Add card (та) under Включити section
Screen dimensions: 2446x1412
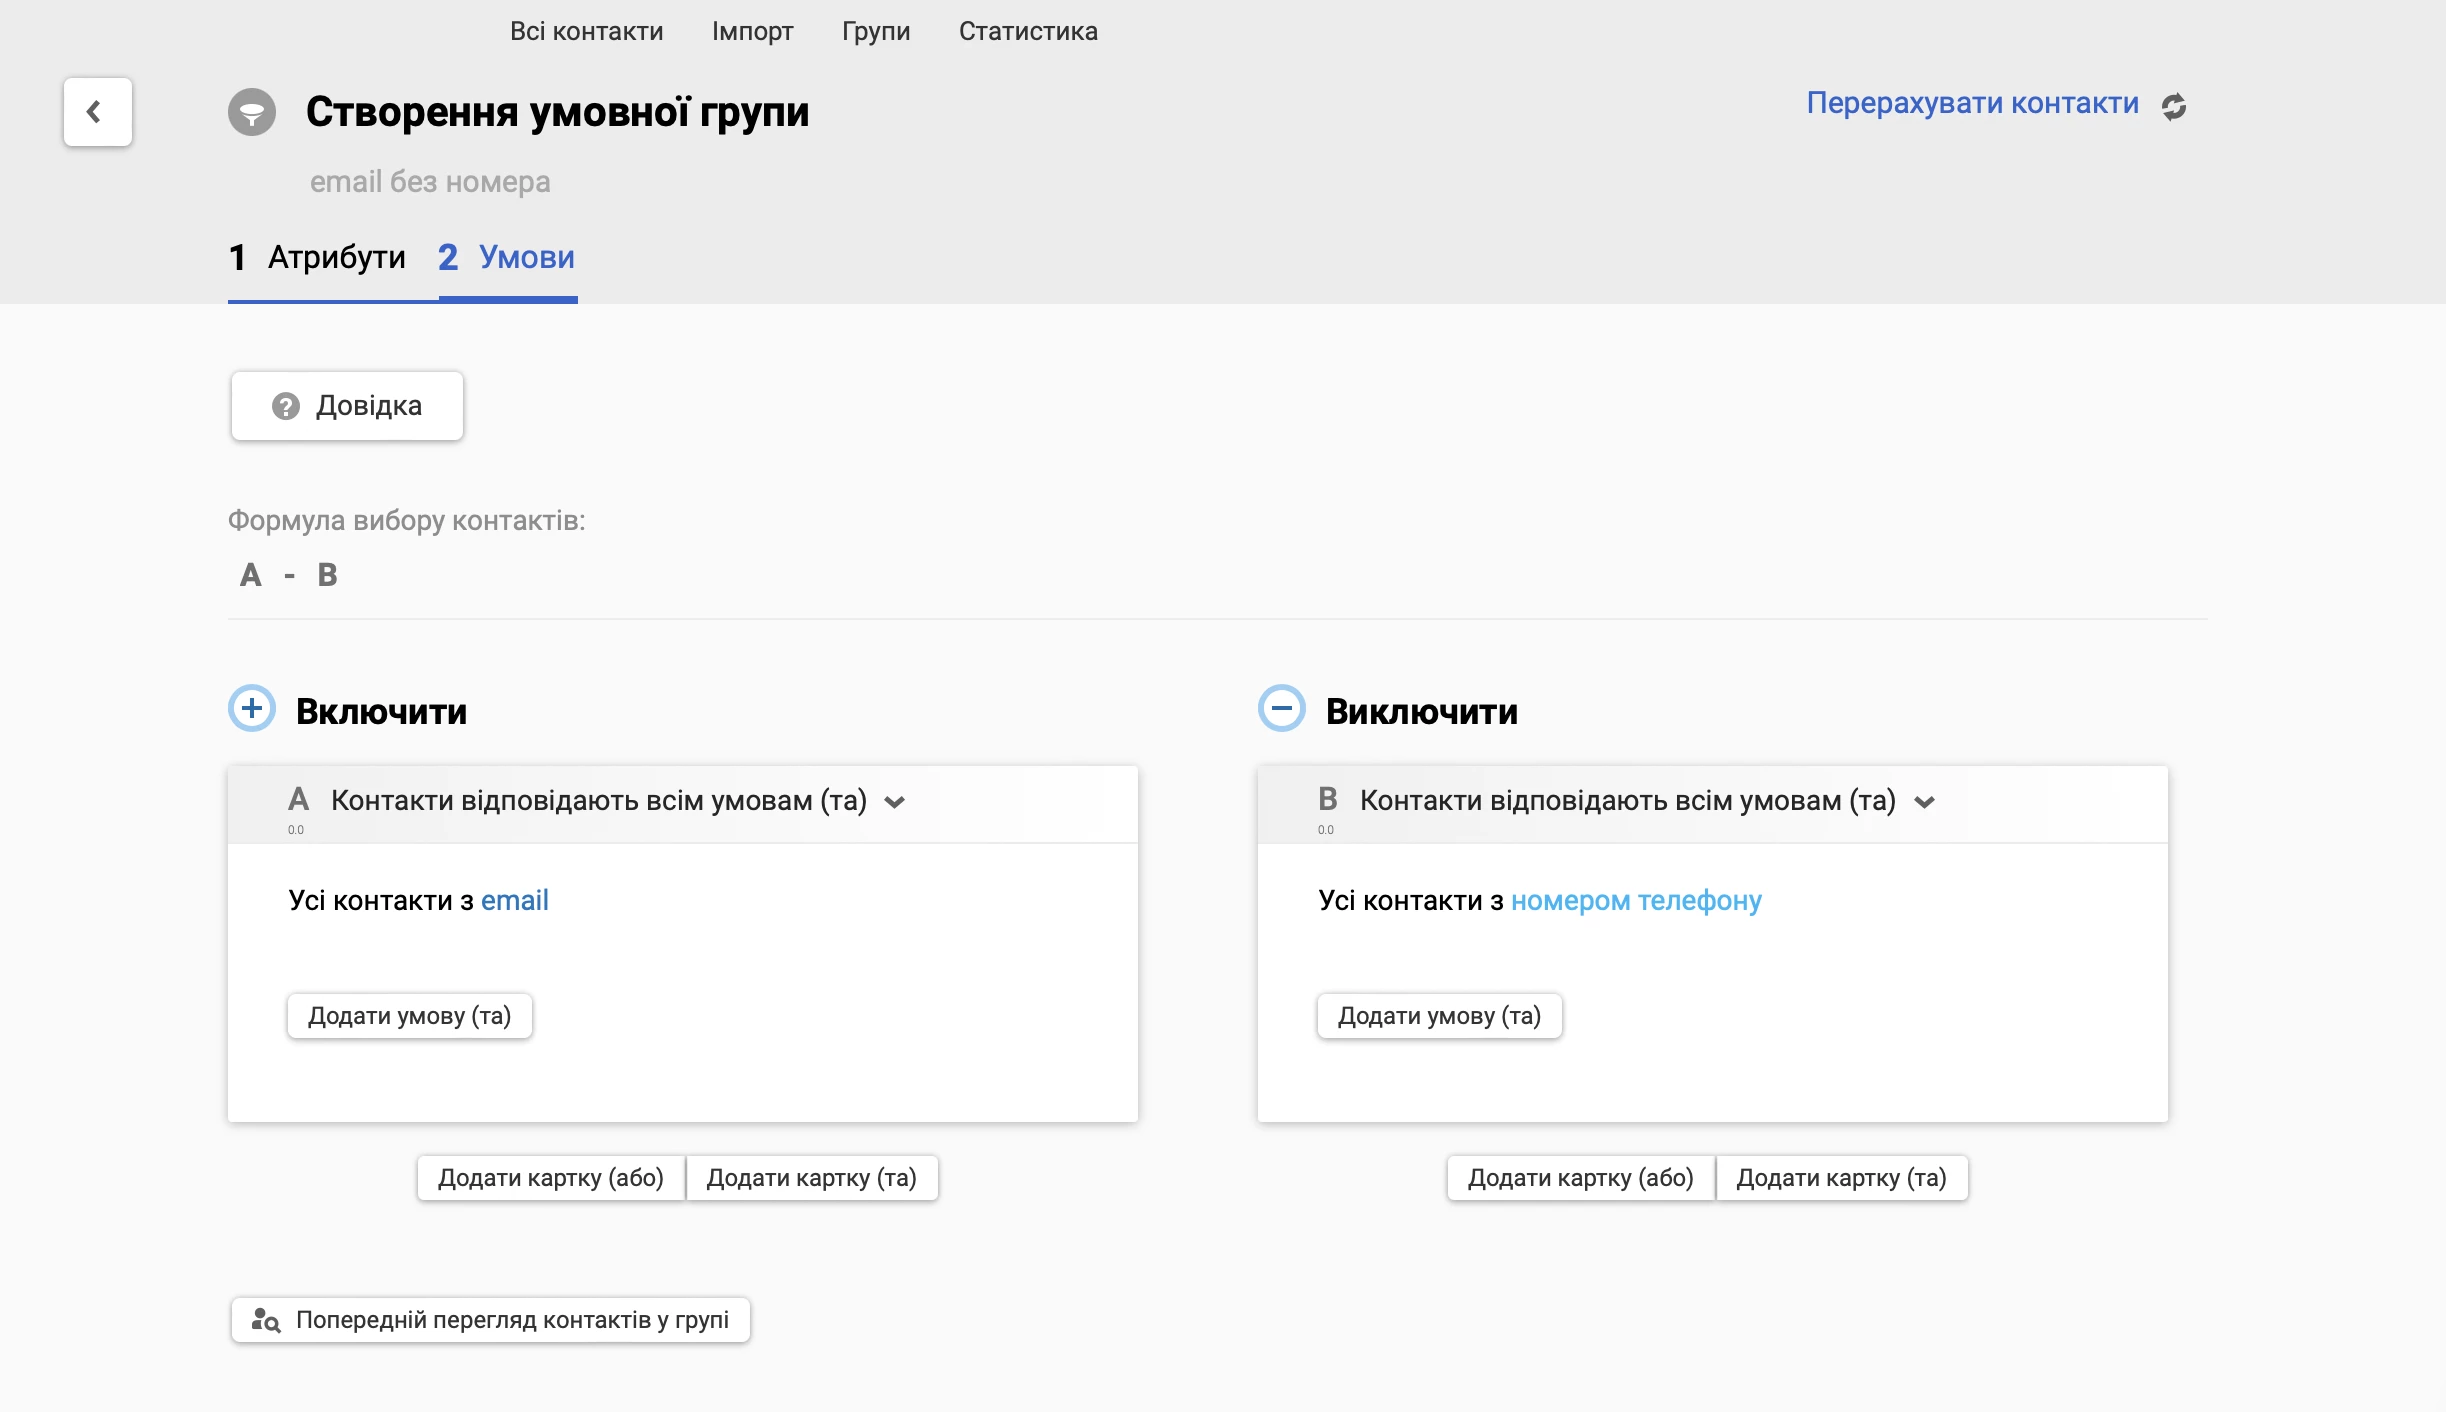pyautogui.click(x=811, y=1178)
